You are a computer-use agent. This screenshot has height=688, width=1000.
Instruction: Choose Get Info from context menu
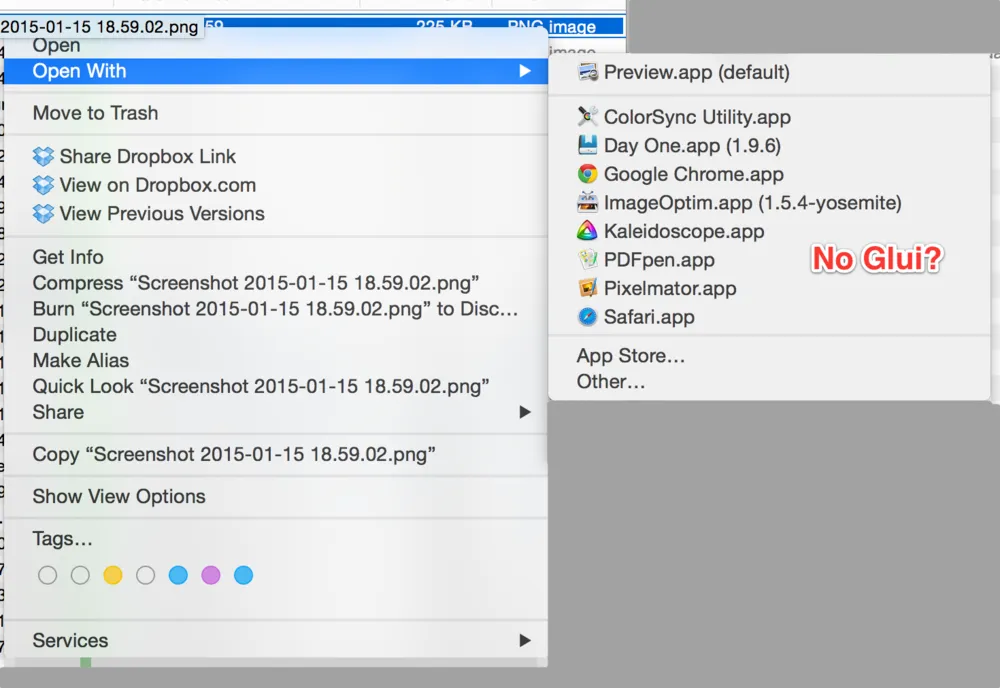[68, 257]
